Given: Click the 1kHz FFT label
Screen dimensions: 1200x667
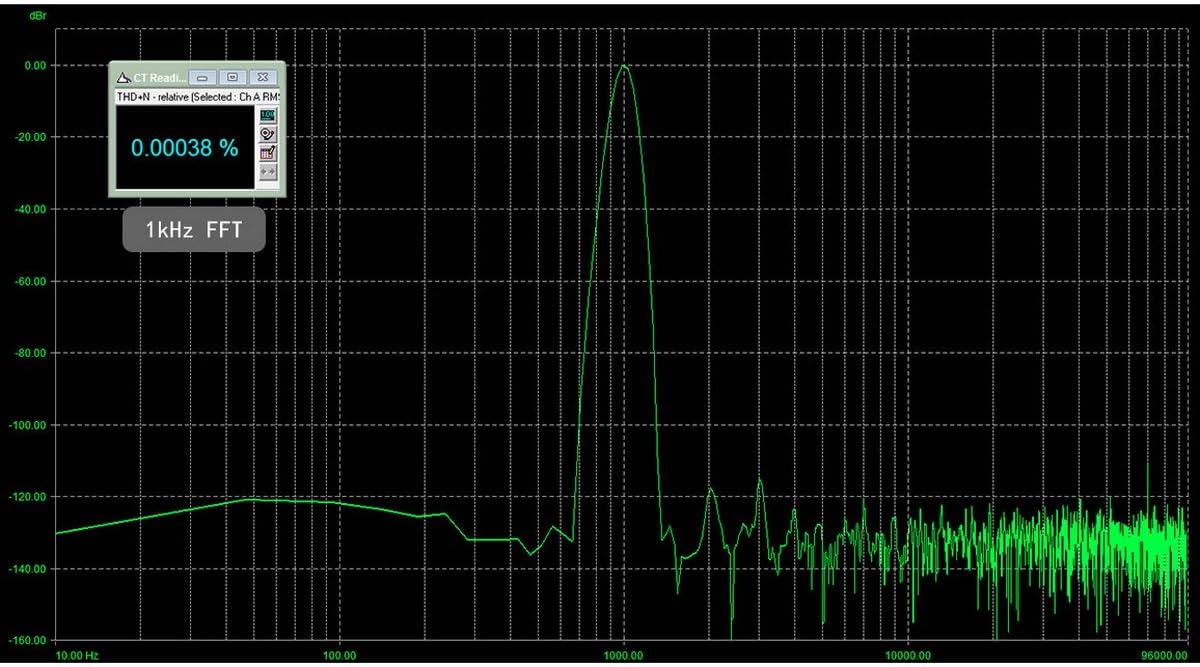Looking at the screenshot, I should coord(194,230).
